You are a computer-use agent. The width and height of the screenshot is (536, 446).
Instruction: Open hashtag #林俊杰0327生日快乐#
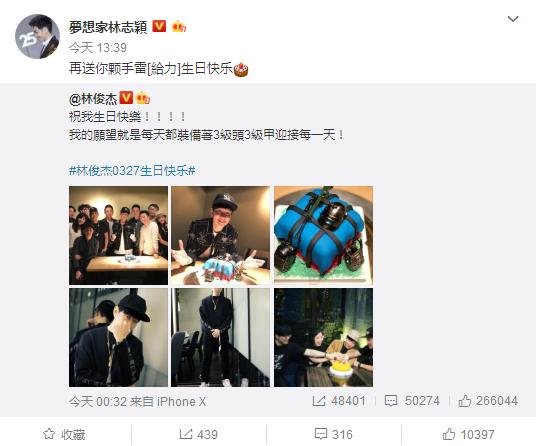pyautogui.click(x=132, y=170)
